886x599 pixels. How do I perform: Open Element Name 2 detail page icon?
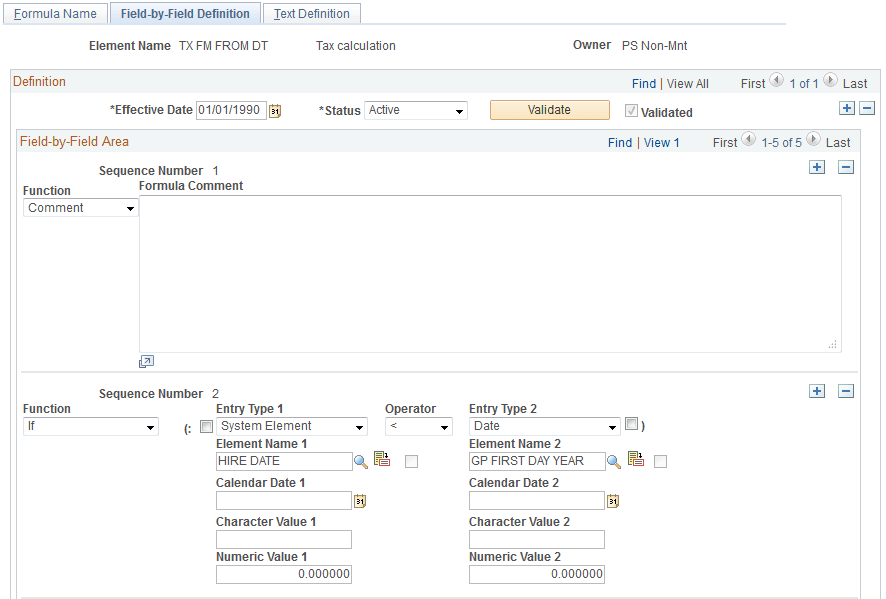tap(636, 458)
